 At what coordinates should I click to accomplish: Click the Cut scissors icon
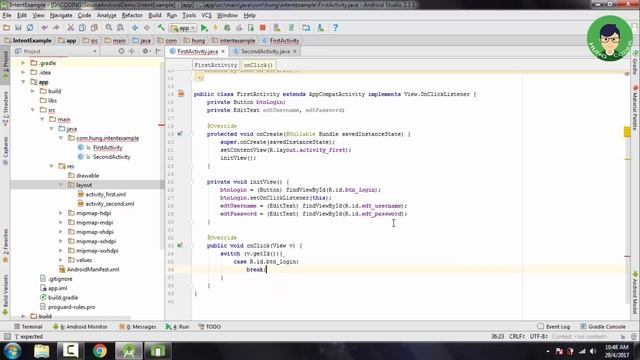(71, 28)
